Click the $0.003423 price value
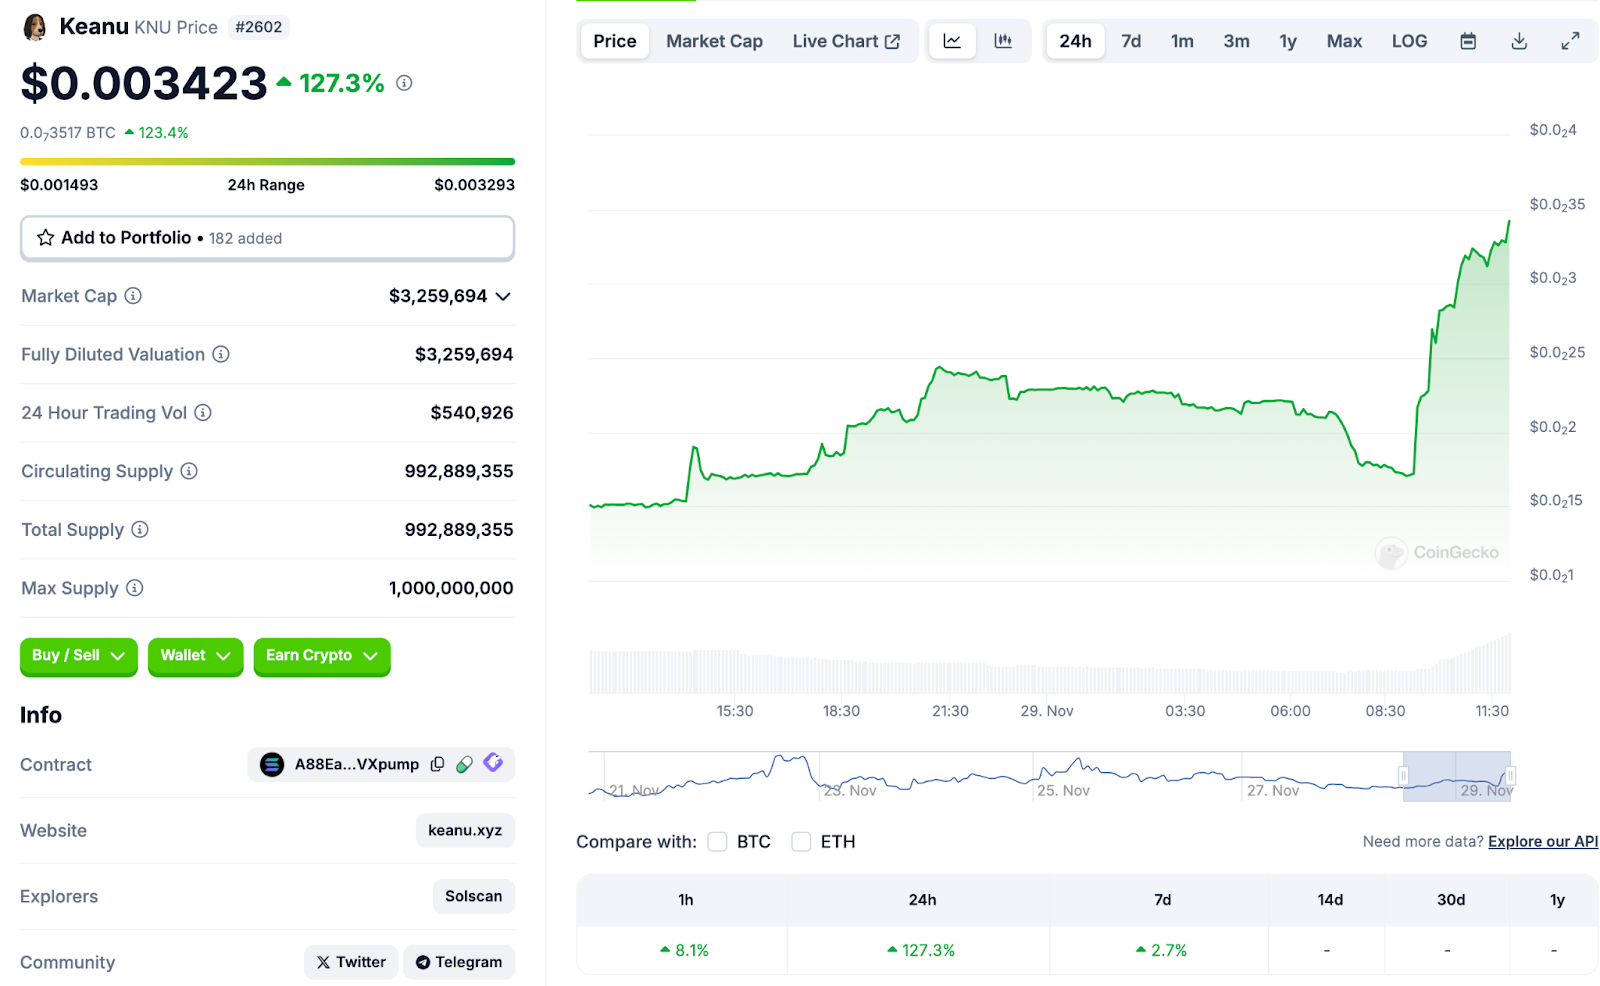The image size is (1600, 986). (144, 83)
